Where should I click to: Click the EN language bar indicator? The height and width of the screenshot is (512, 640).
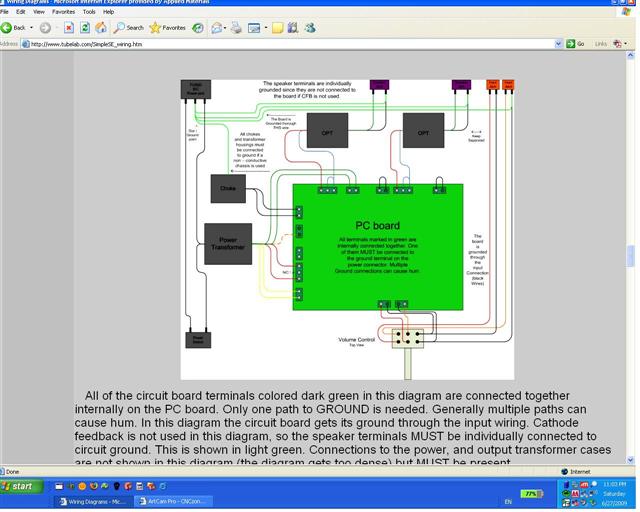pyautogui.click(x=508, y=502)
